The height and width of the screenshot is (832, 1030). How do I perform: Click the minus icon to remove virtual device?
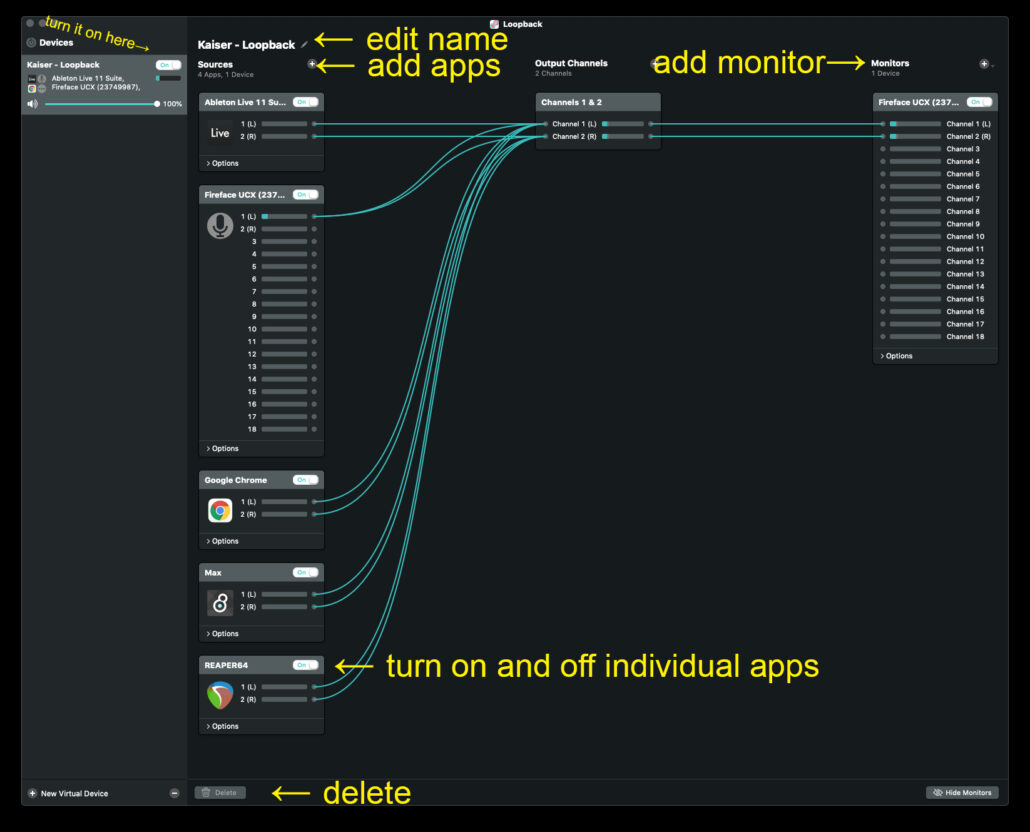[175, 793]
